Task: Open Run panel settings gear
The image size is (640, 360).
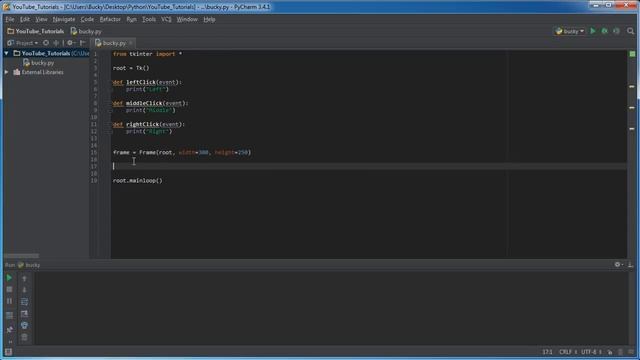Action: coord(618,265)
